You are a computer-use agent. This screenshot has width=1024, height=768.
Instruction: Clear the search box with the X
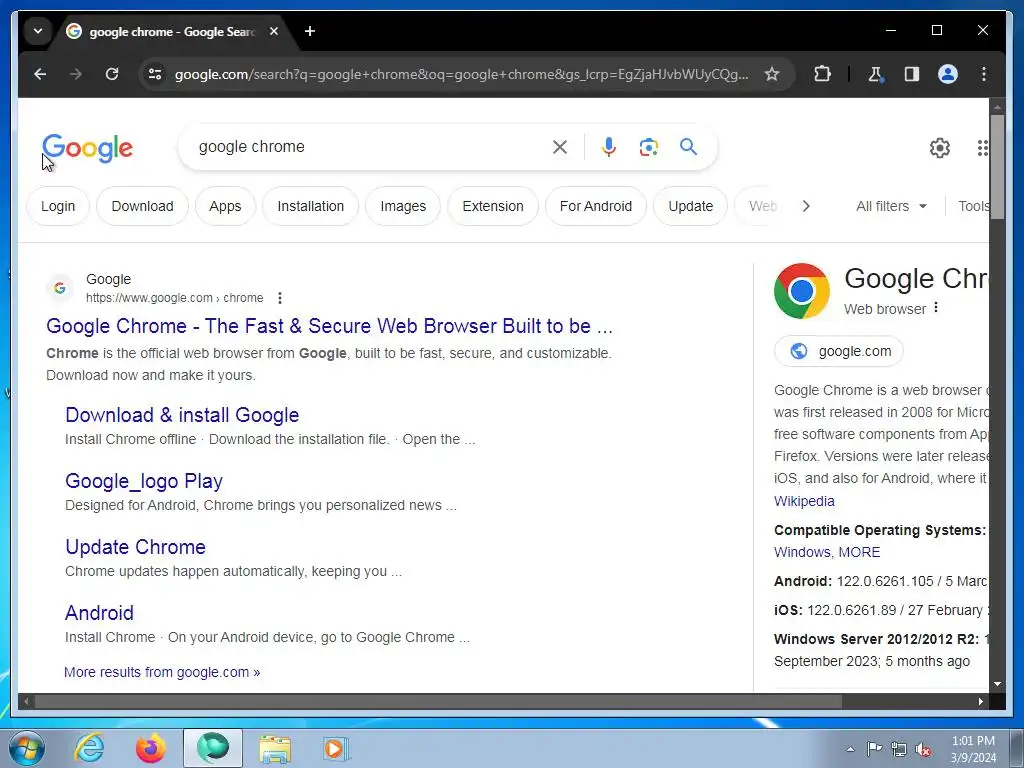point(560,147)
